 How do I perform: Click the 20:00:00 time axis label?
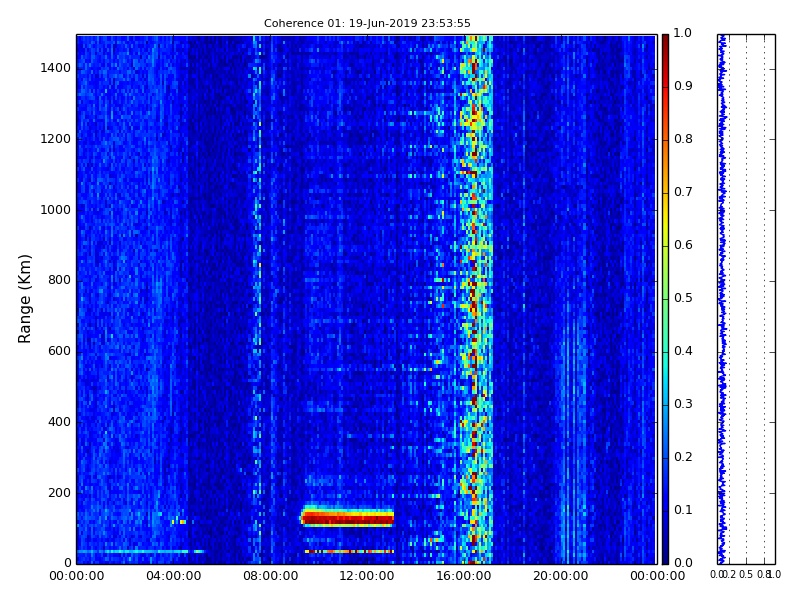click(x=561, y=576)
